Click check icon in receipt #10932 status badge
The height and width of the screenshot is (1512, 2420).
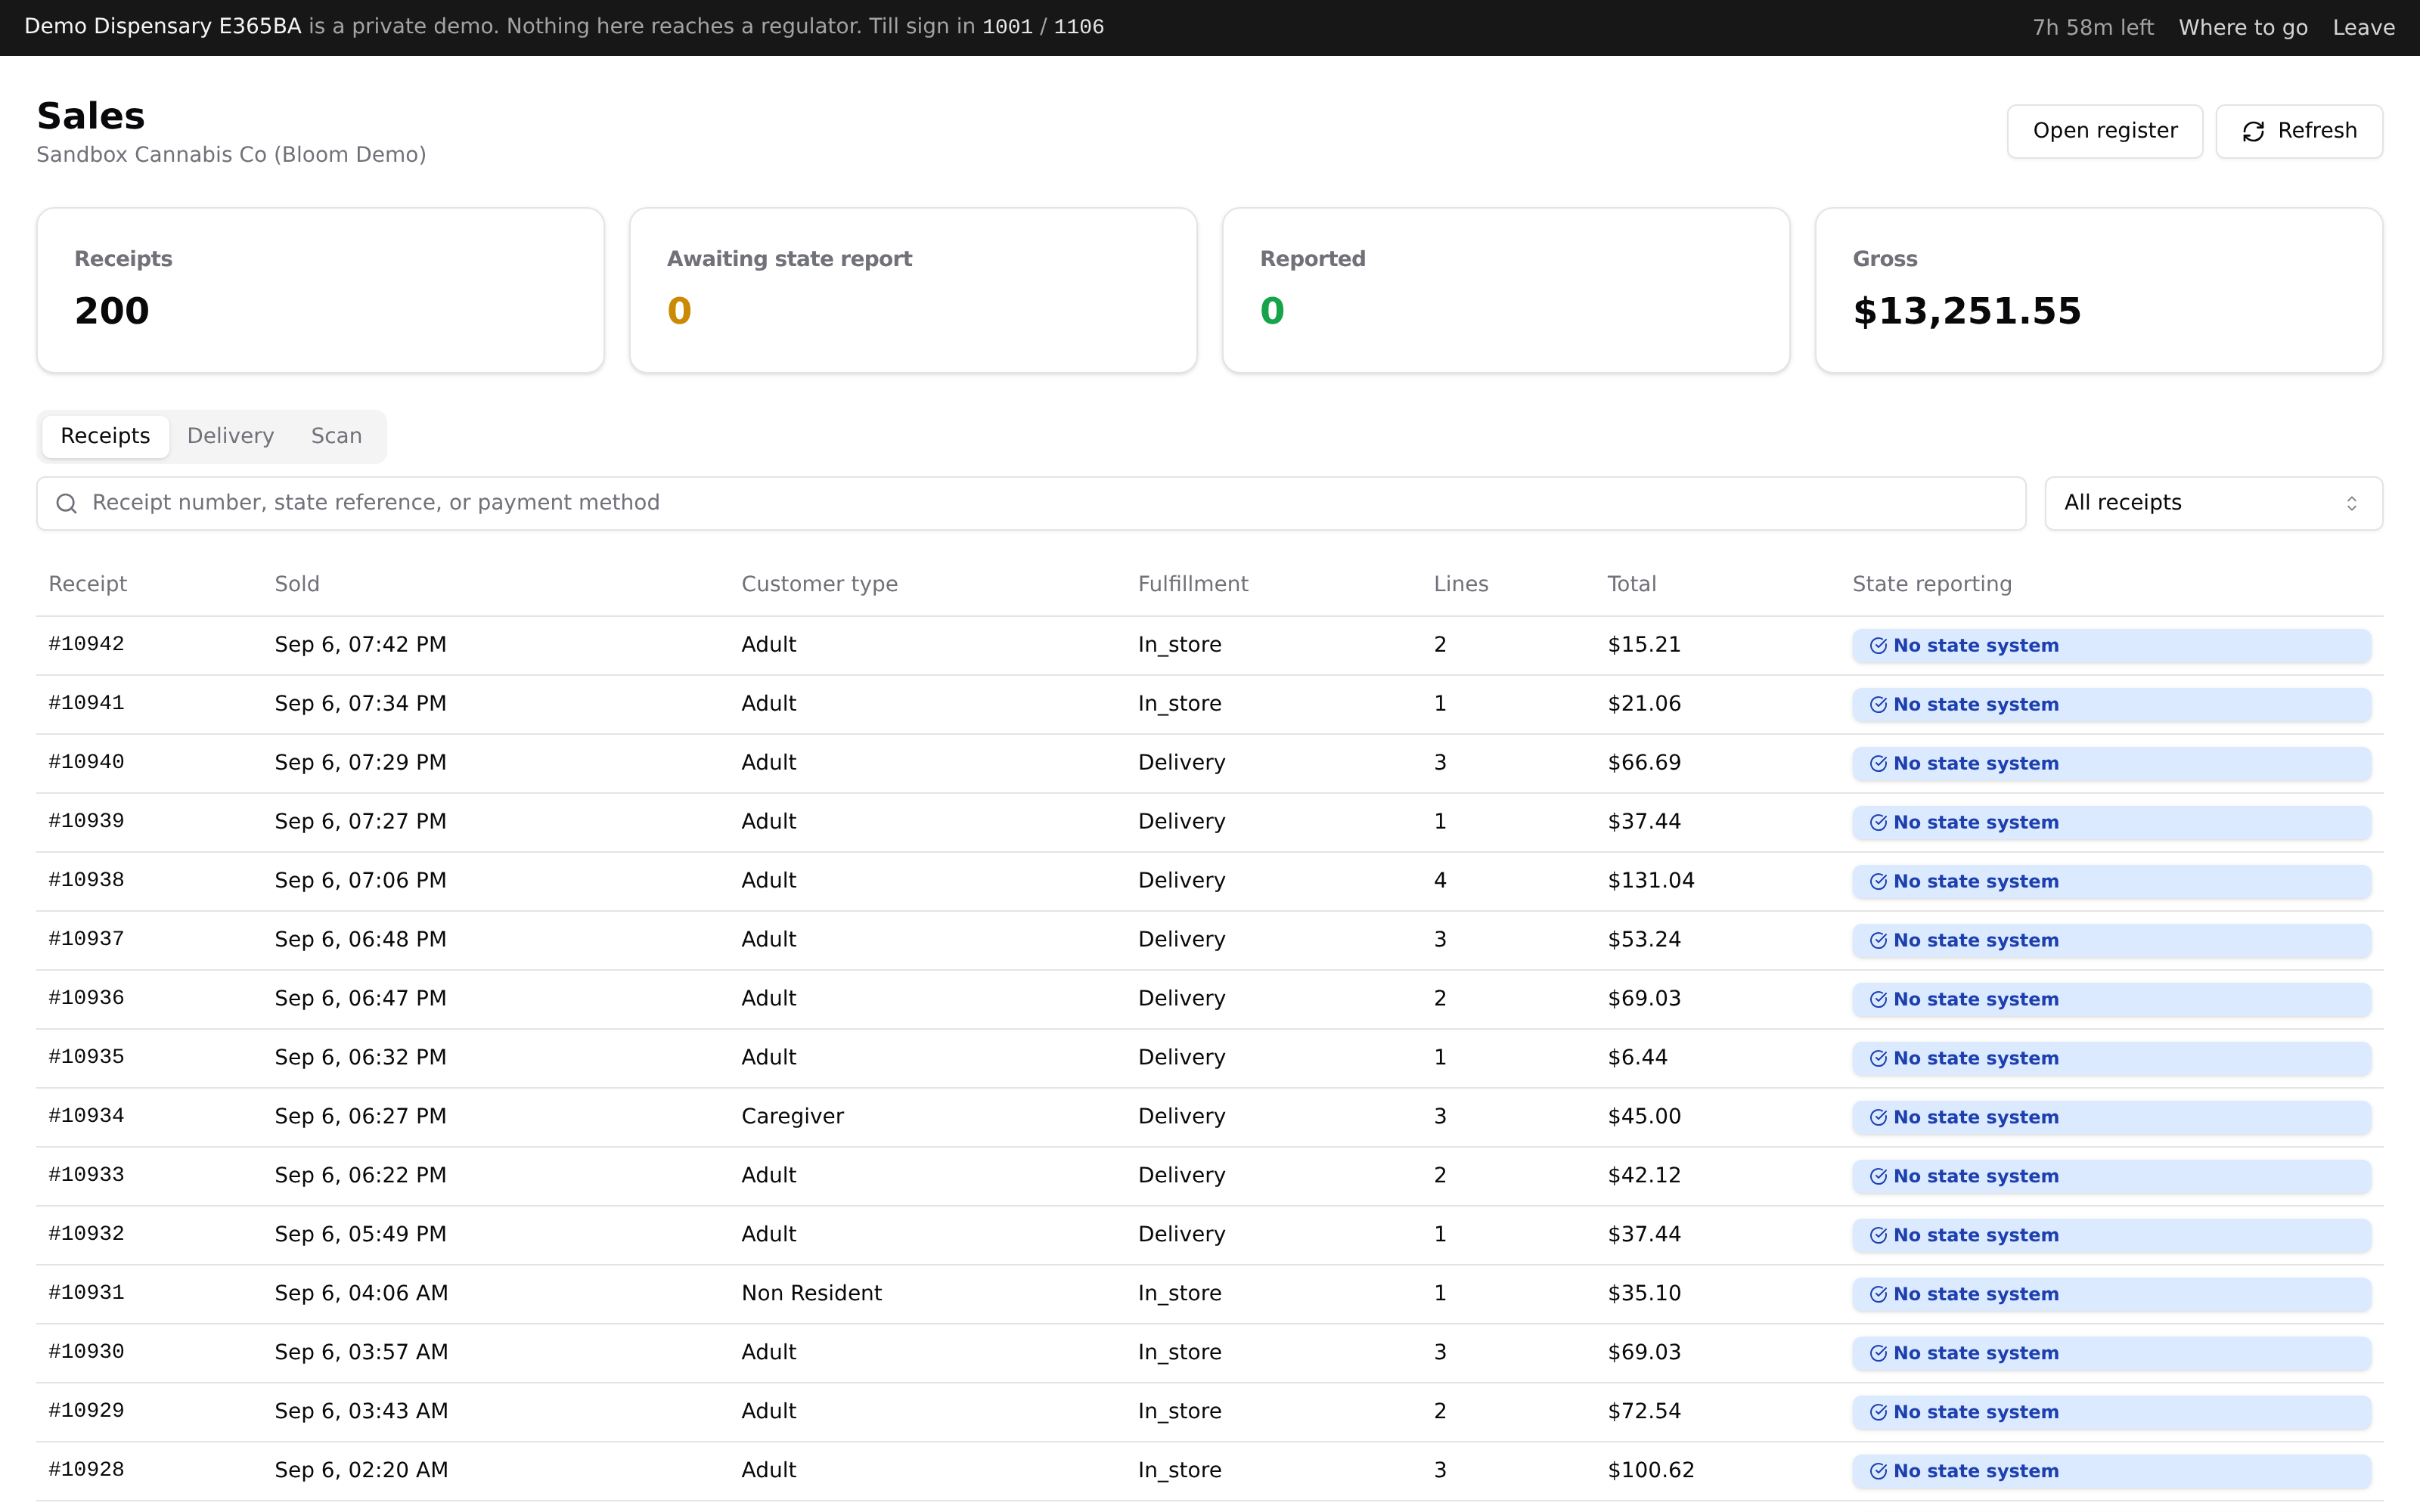click(1878, 1236)
